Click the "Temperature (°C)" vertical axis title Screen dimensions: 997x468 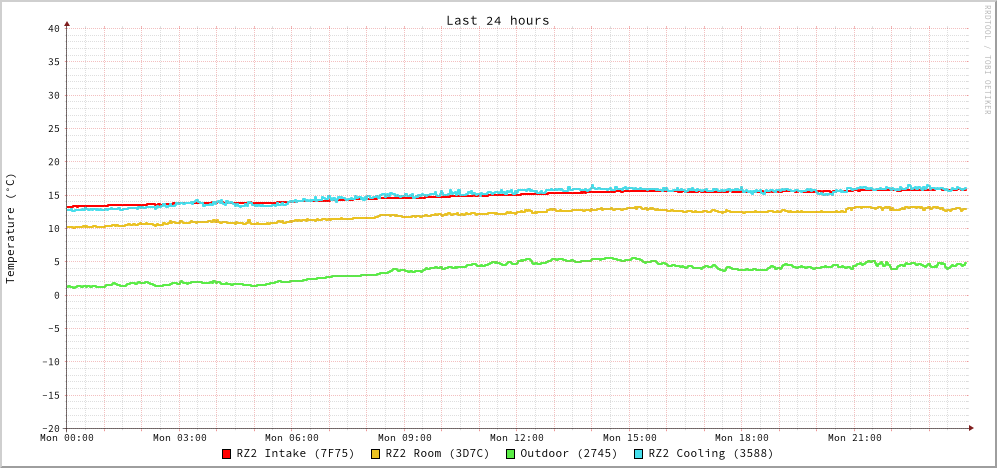(x=11, y=228)
